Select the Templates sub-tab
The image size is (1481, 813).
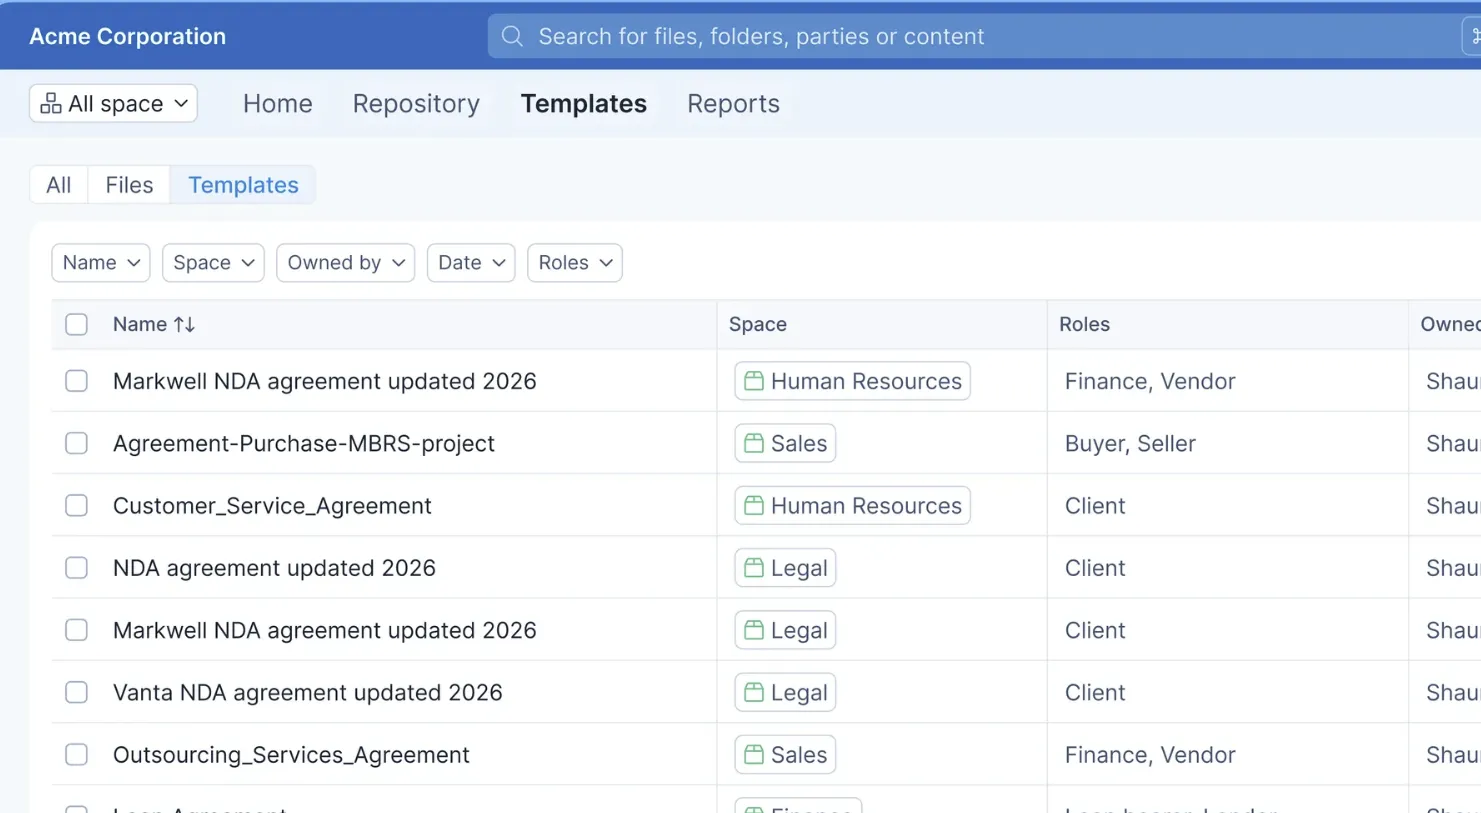click(243, 185)
